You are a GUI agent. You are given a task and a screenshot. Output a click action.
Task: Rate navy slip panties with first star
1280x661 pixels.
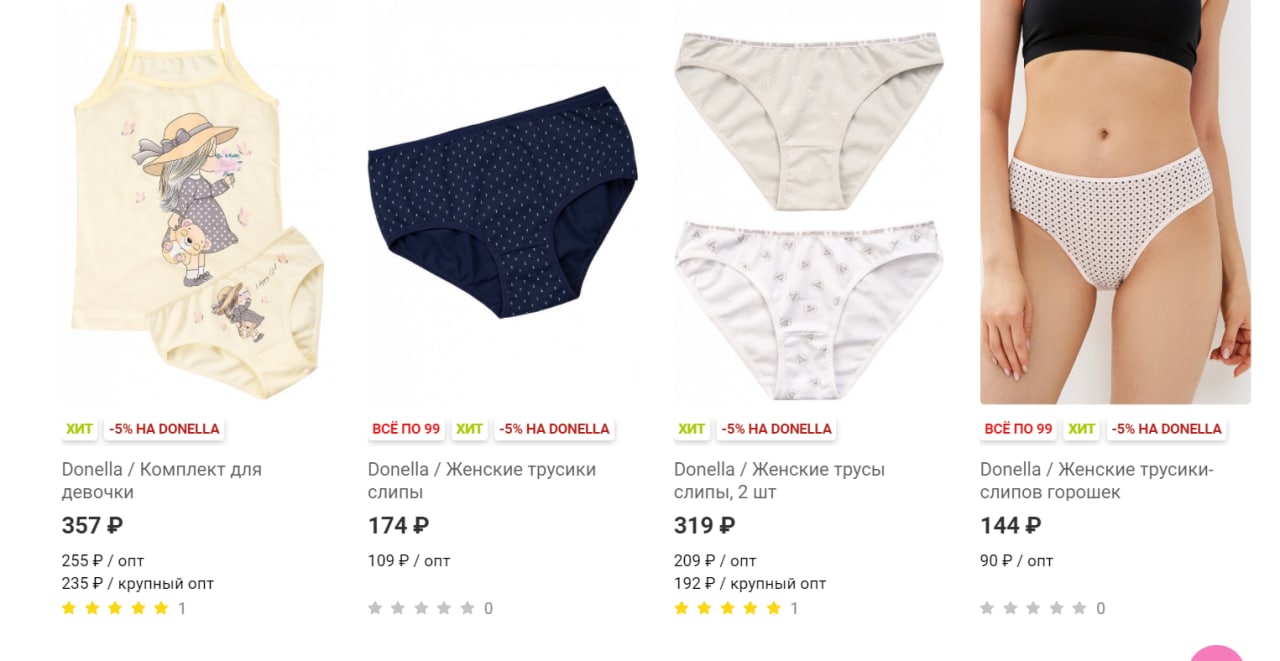coord(375,608)
